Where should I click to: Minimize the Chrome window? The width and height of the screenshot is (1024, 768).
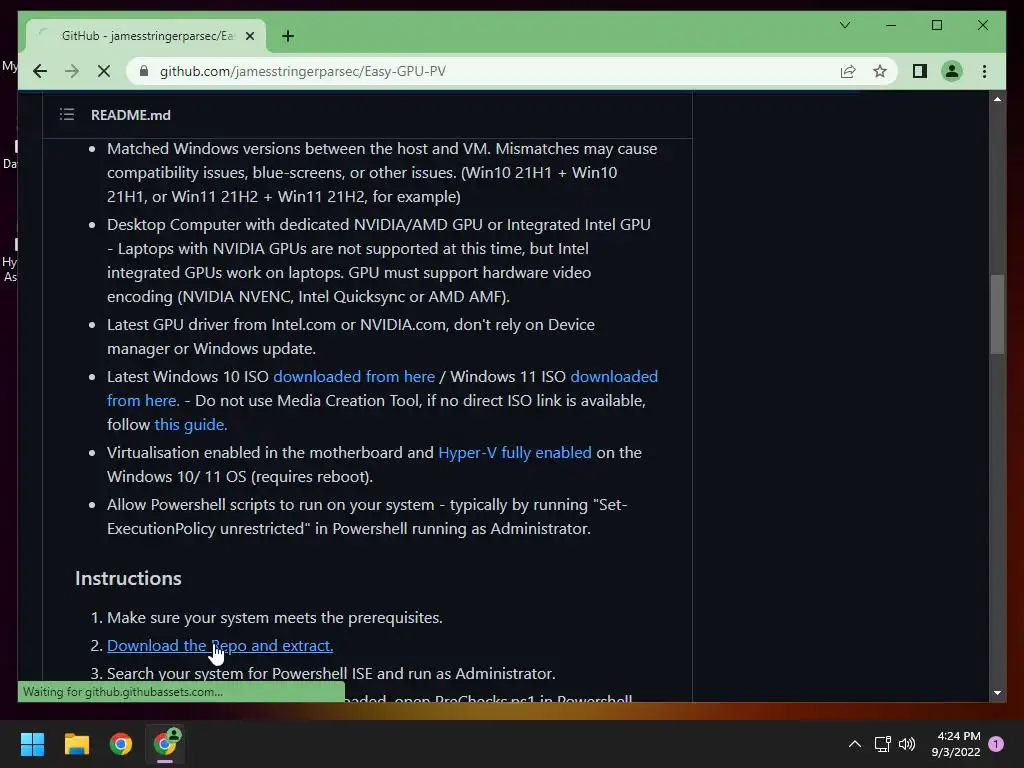(891, 25)
